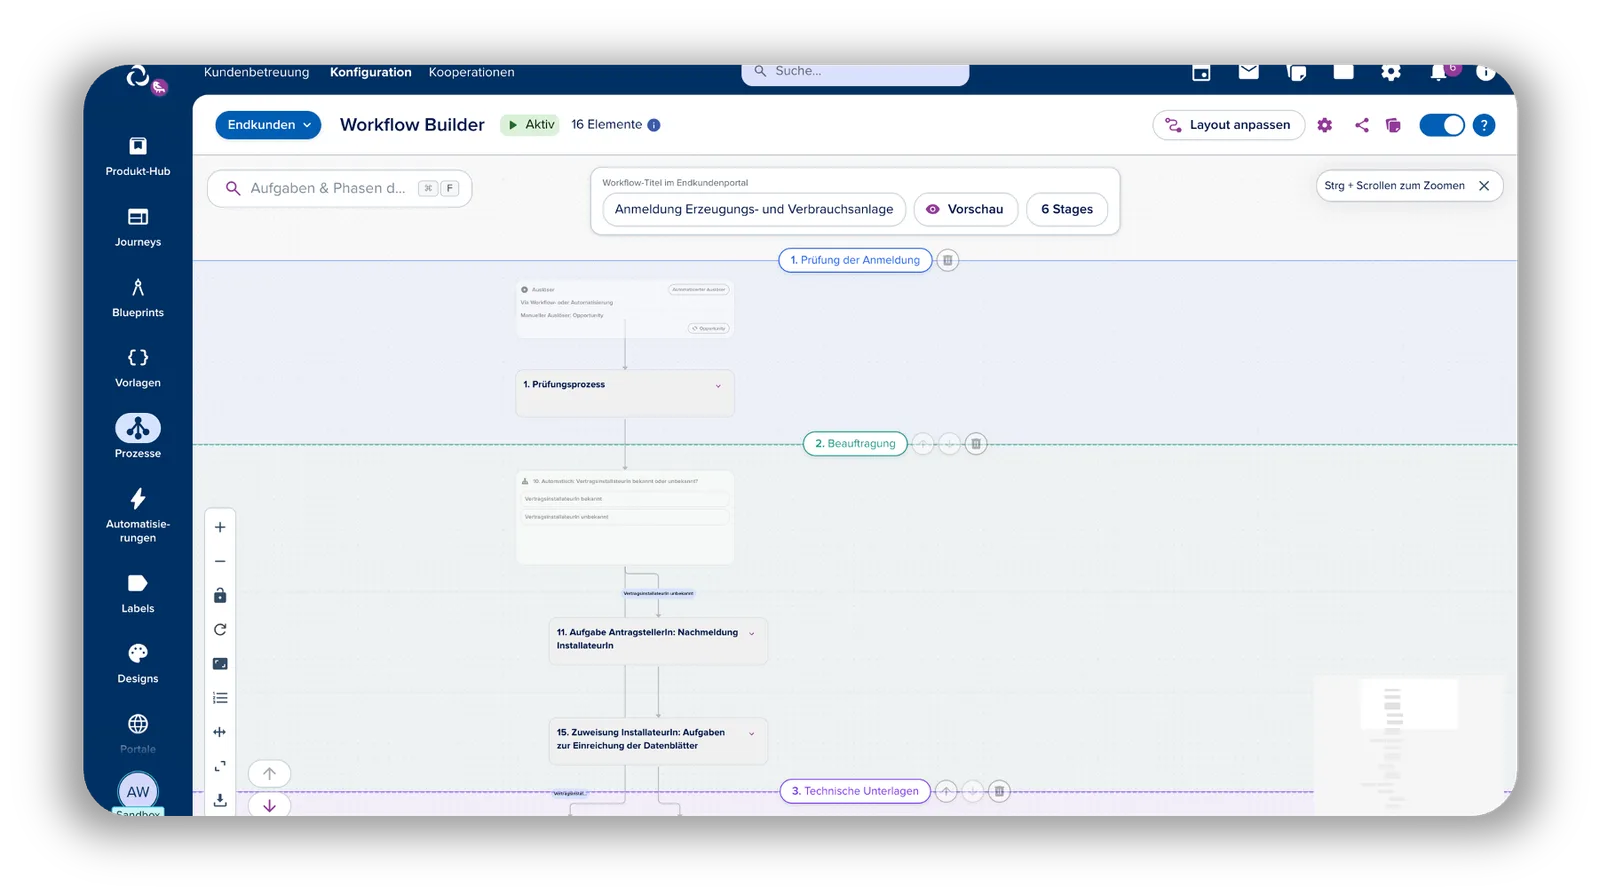Zoom in with the plus icon
Image resolution: width=1600 pixels, height=895 pixels.
coord(220,527)
